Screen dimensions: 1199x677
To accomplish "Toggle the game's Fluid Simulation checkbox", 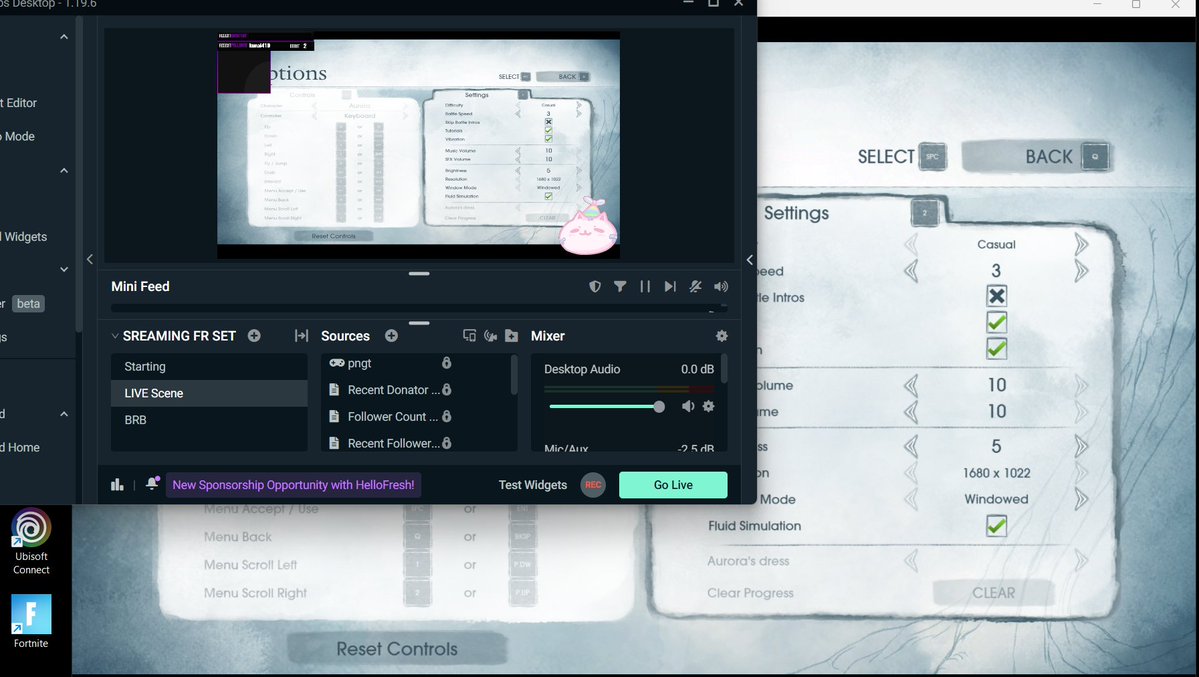I will pos(996,526).
